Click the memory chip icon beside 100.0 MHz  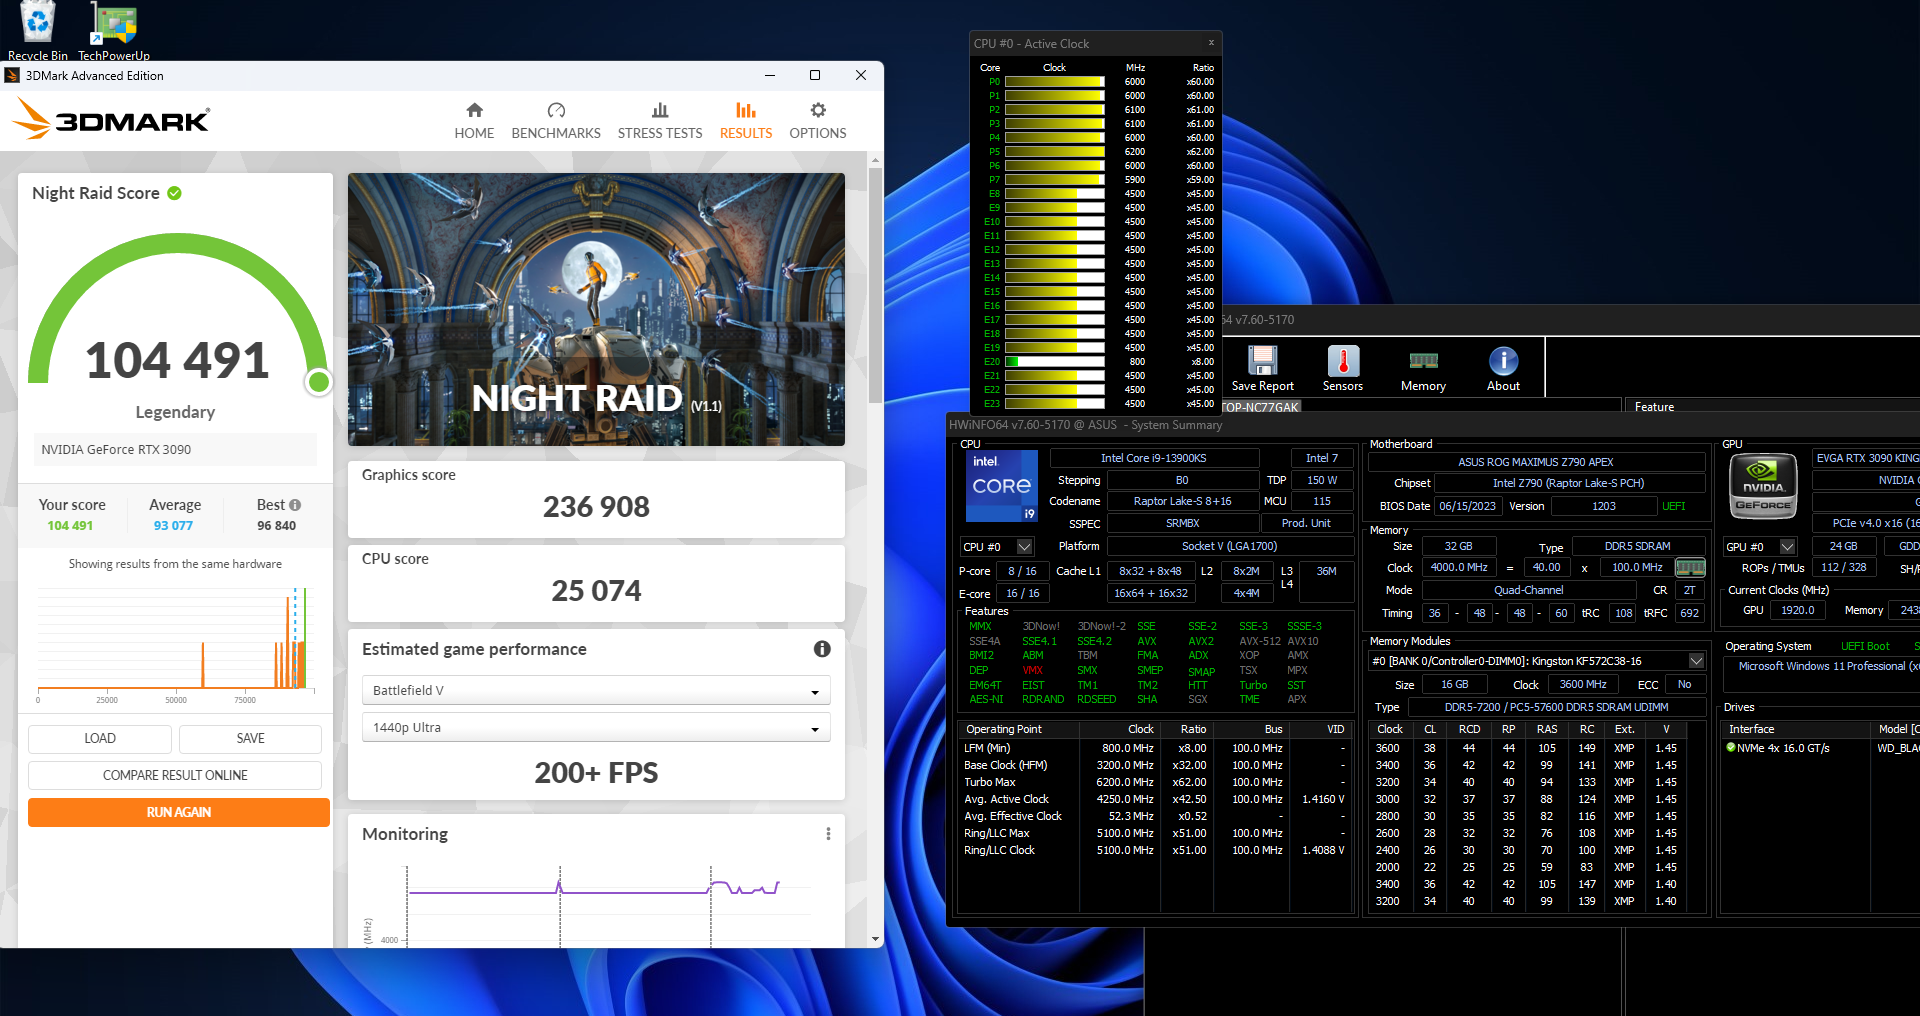coord(1690,568)
